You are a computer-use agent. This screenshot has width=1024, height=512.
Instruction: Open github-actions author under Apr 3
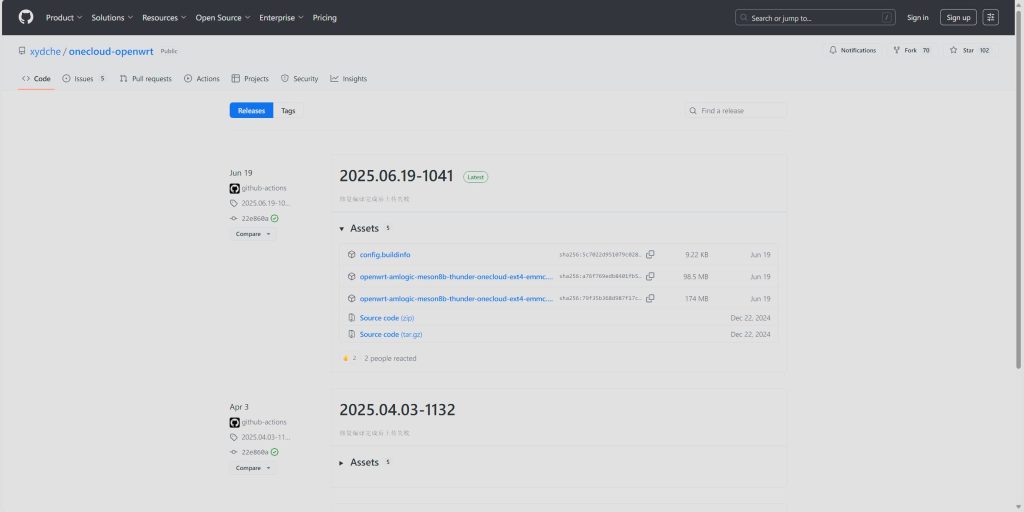click(264, 422)
